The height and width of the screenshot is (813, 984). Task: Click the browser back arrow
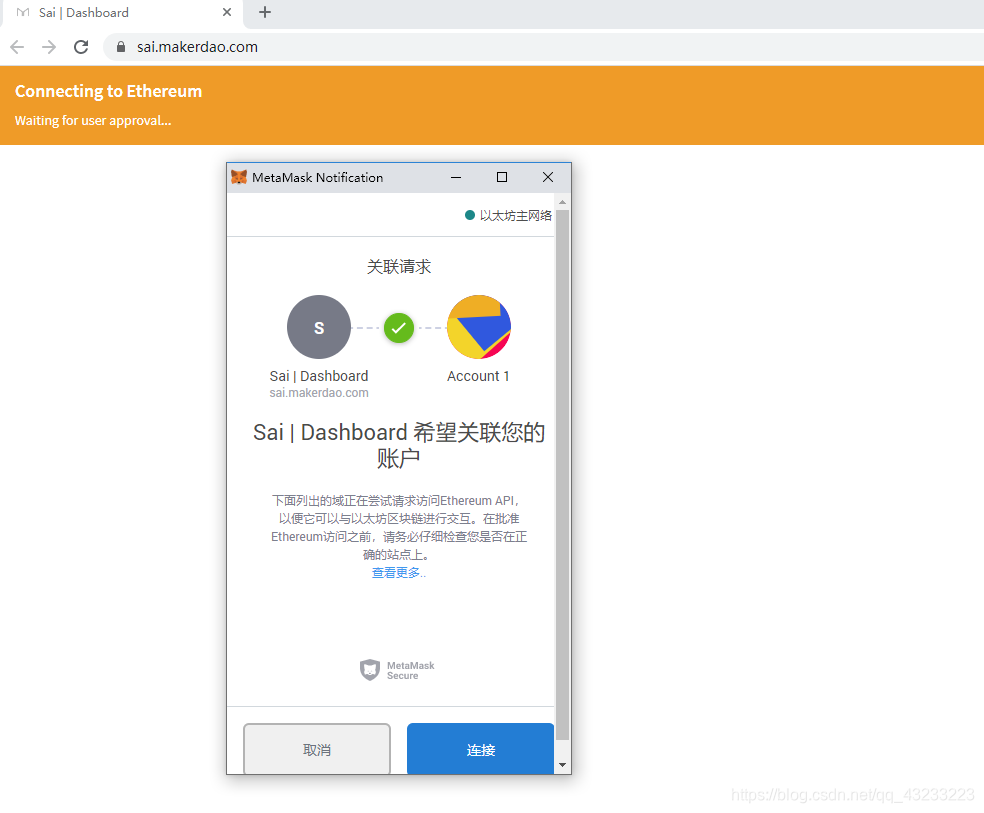[18, 47]
